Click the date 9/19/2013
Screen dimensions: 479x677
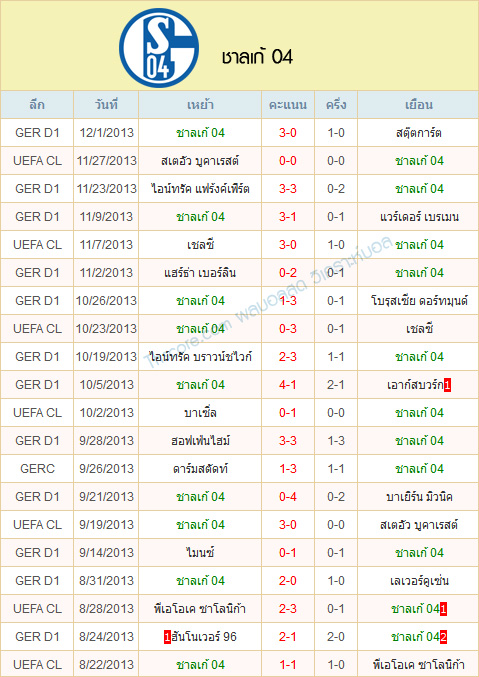tap(106, 525)
